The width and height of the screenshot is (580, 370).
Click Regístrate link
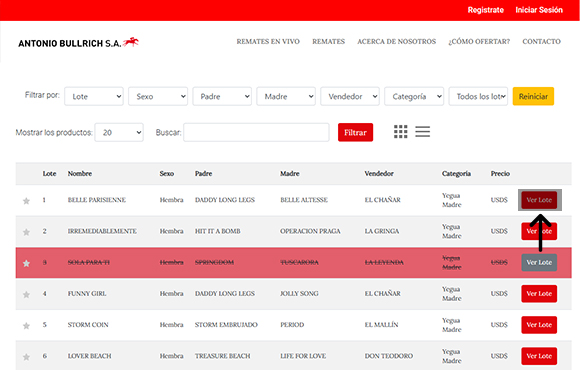pos(486,10)
